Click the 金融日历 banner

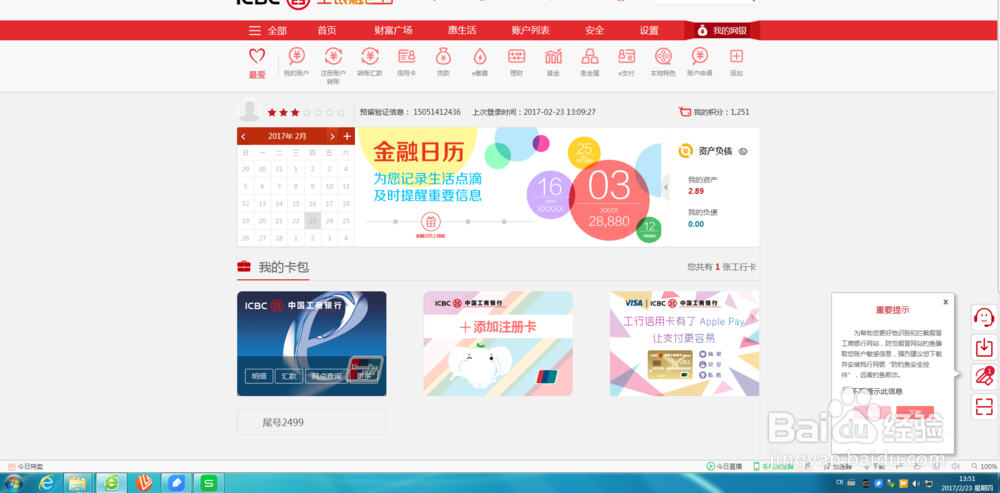pyautogui.click(x=513, y=187)
